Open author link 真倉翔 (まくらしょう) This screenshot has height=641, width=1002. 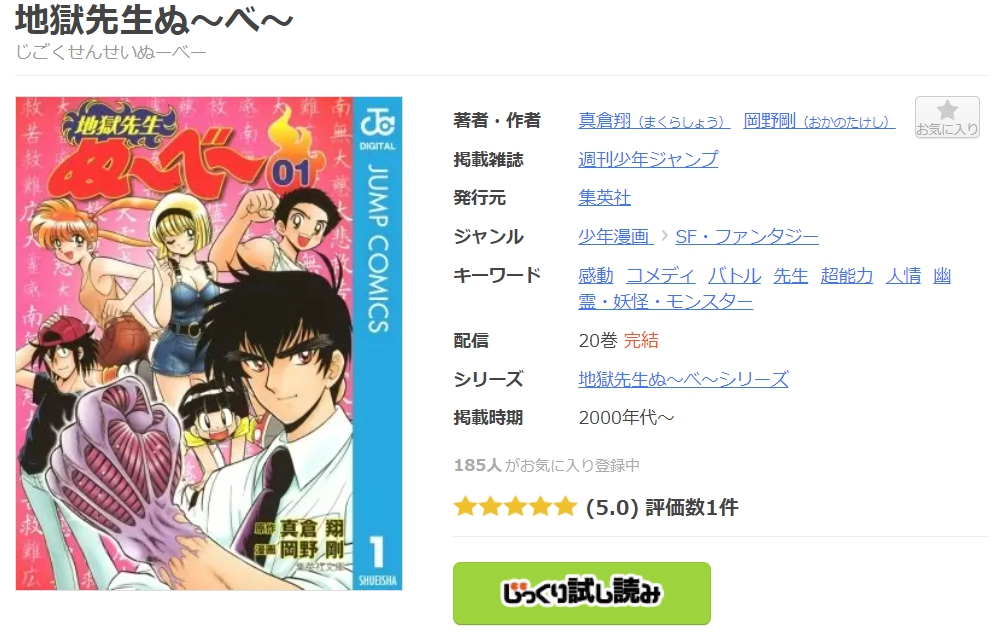[654, 121]
